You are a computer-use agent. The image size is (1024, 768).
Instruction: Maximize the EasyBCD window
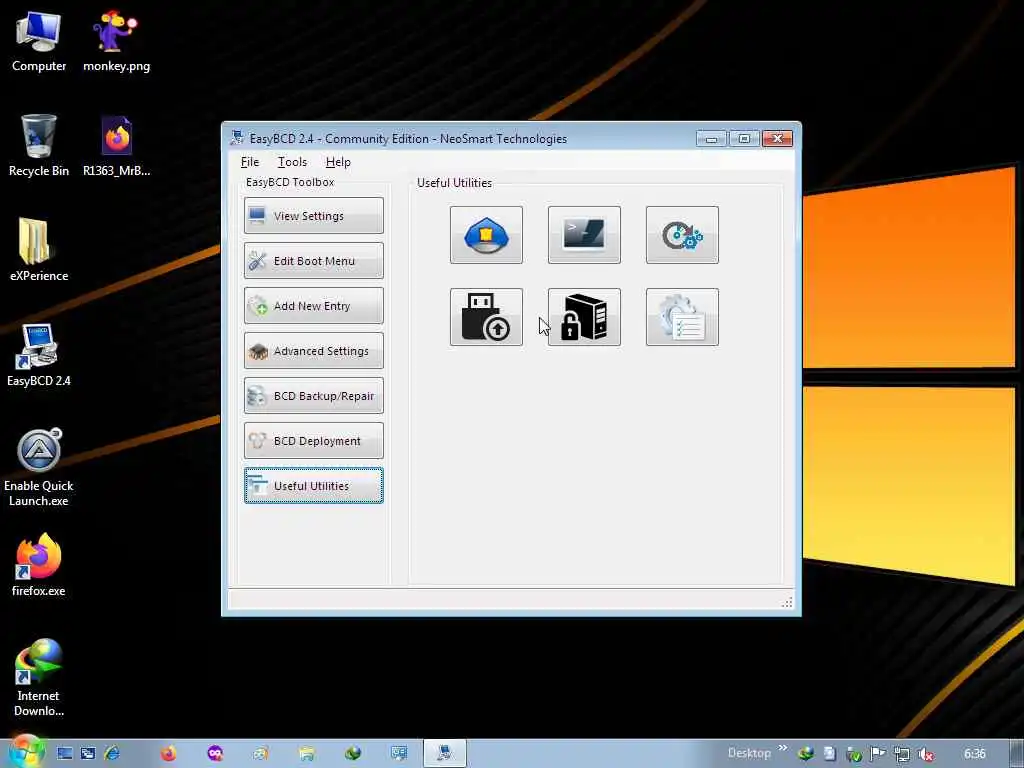point(744,138)
